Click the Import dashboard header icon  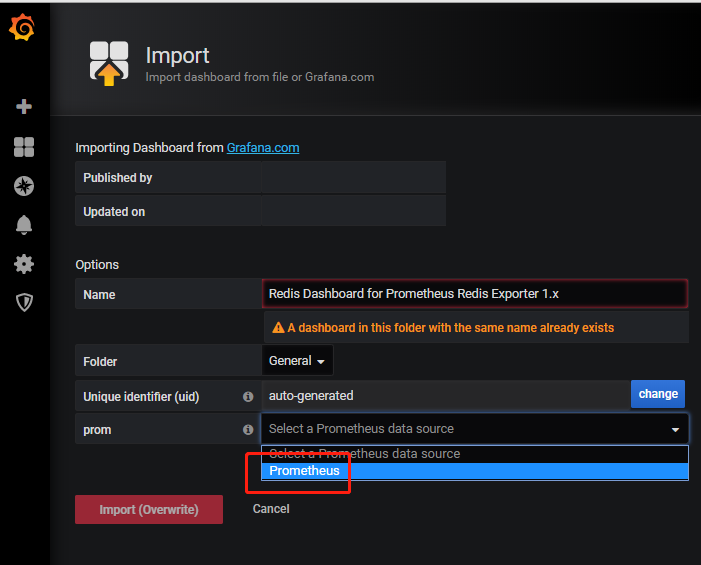pos(109,63)
